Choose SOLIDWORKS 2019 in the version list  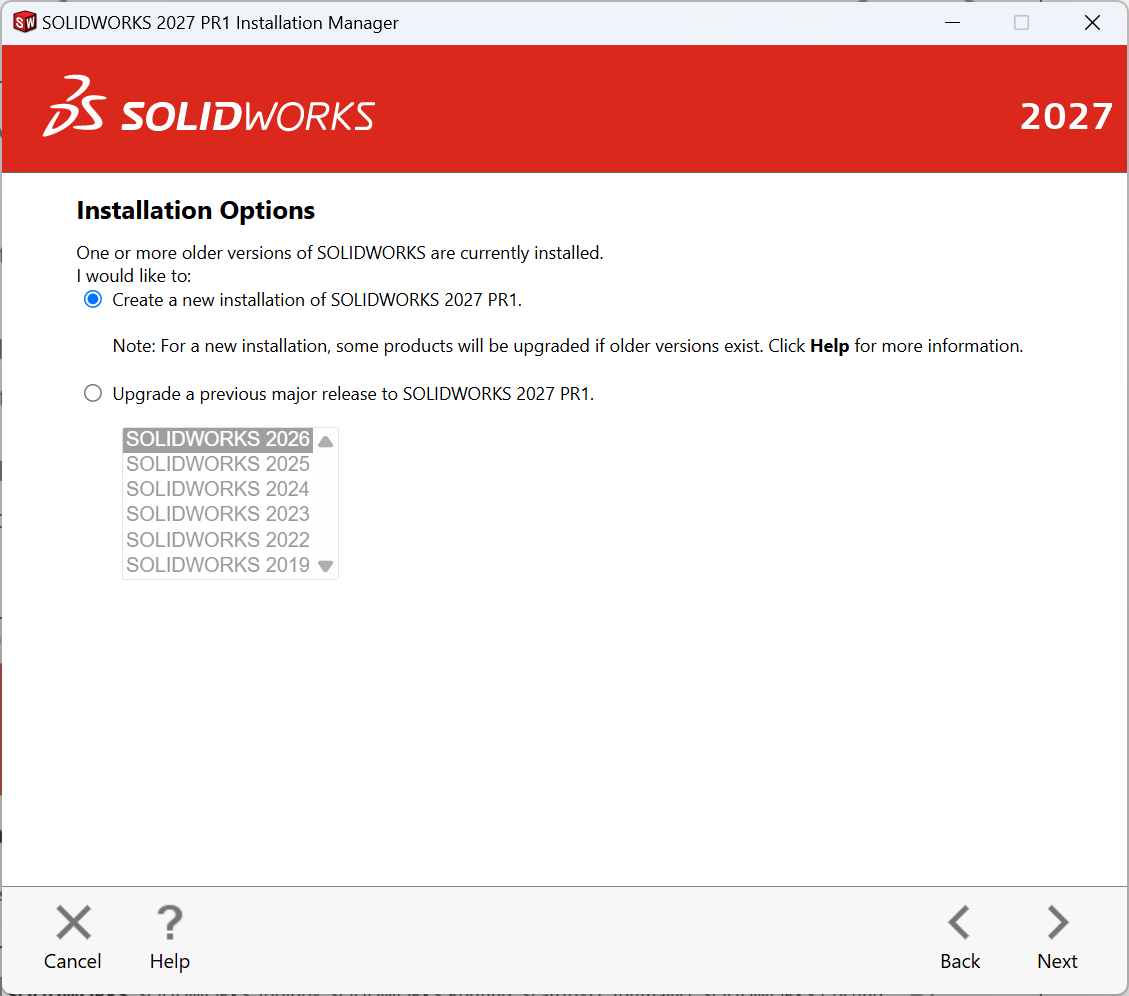[x=217, y=565]
